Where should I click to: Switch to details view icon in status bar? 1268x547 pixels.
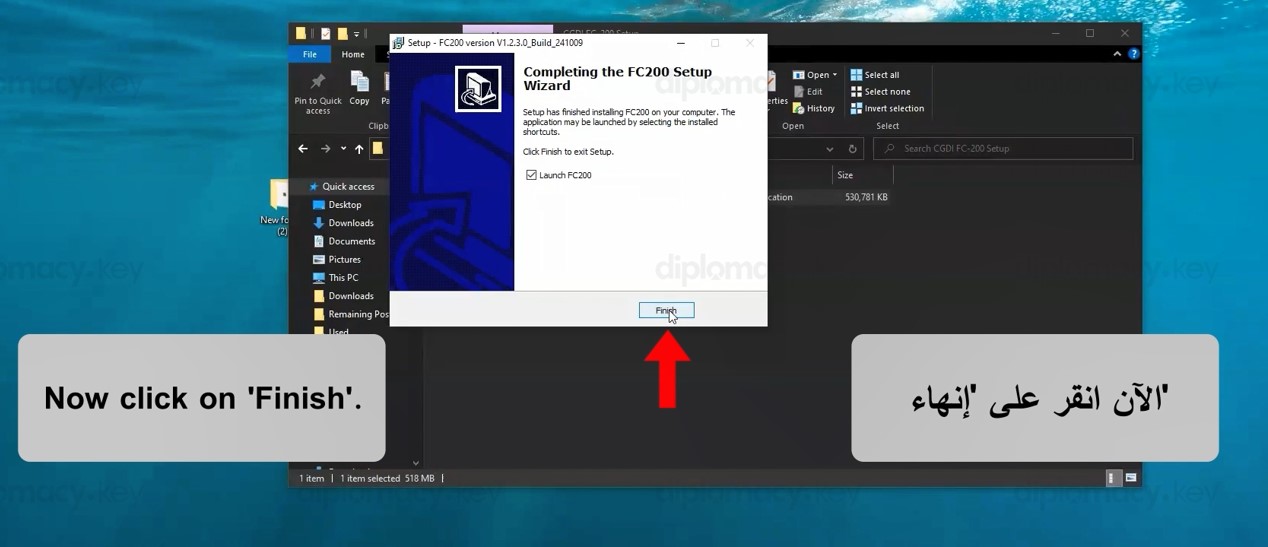[1114, 478]
